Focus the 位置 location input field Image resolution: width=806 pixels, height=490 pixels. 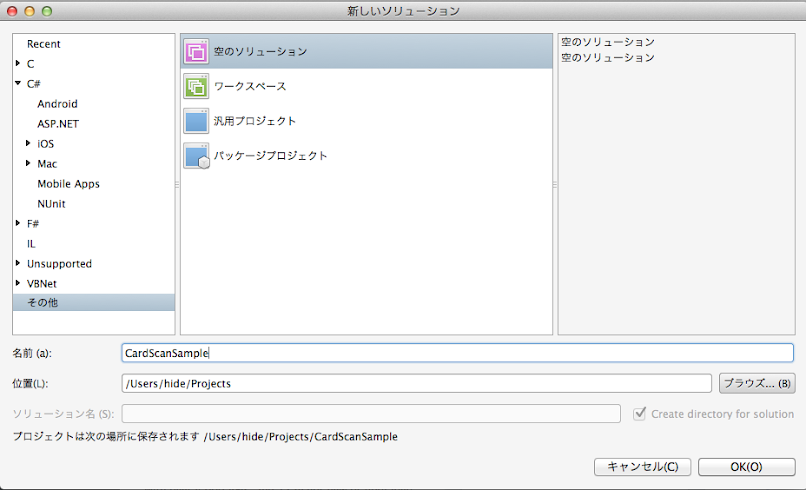pos(416,384)
